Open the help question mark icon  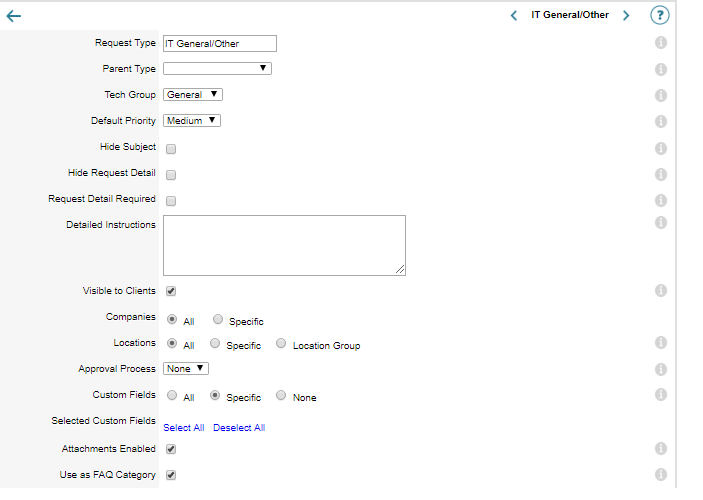(x=660, y=15)
